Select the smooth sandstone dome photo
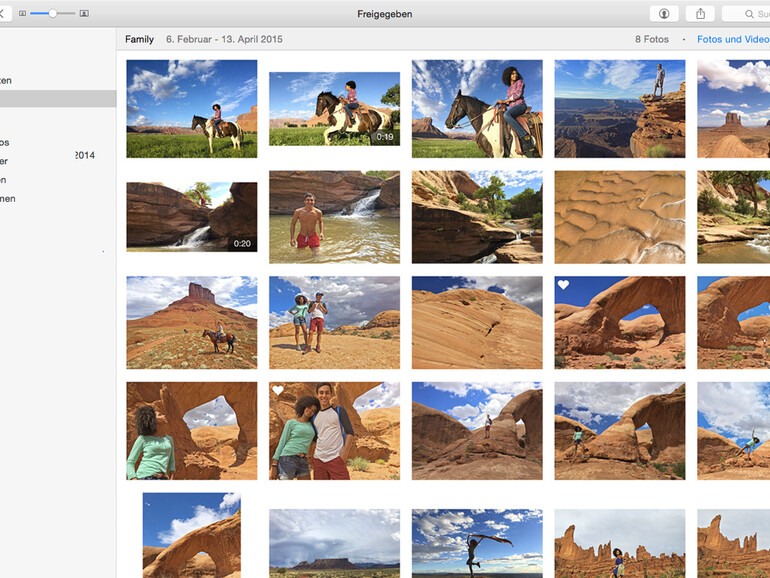Viewport: 770px width, 578px height. pos(477,323)
